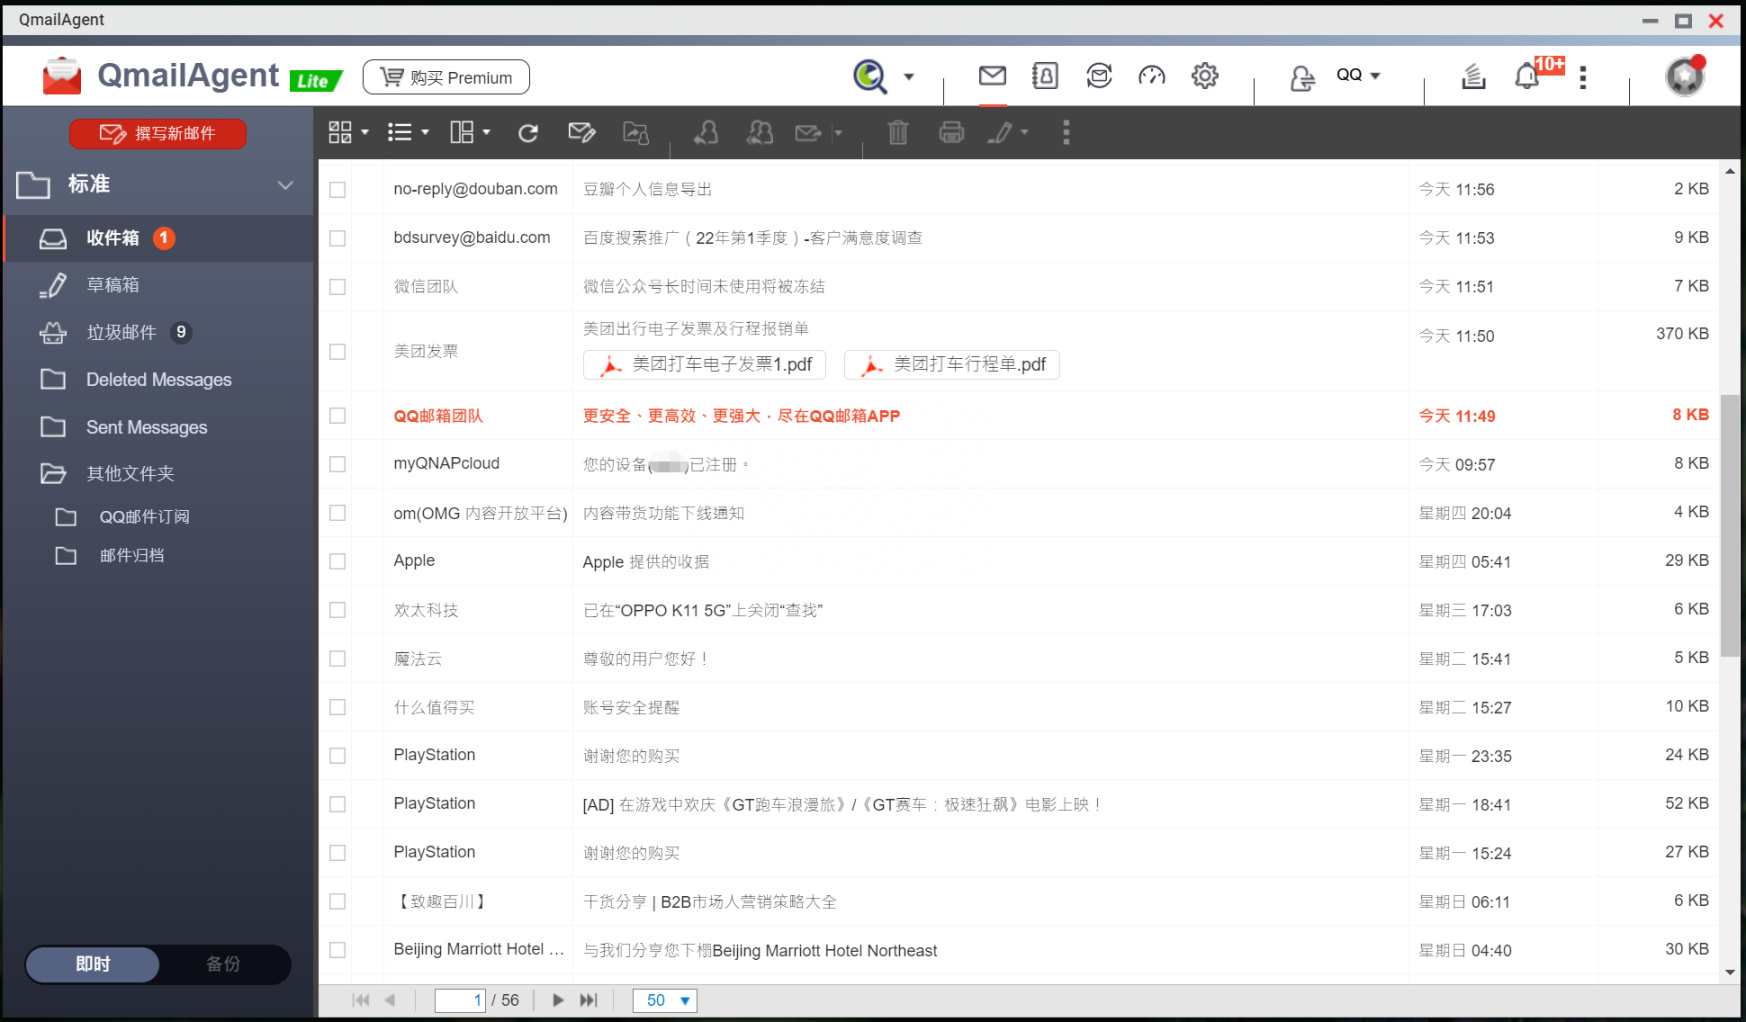Open the QQ account dropdown
The width and height of the screenshot is (1746, 1022).
[x=1359, y=75]
